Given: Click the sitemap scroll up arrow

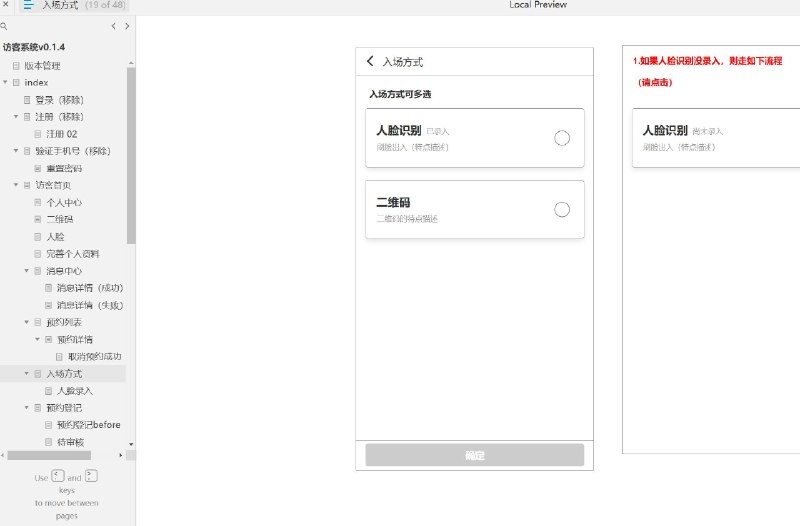Looking at the screenshot, I should click(x=131, y=63).
